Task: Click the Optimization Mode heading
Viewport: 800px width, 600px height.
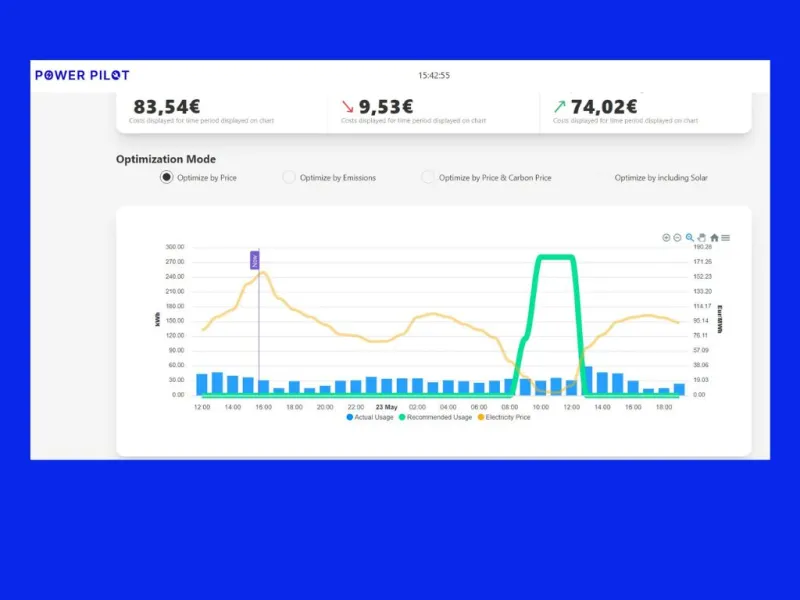Action: (x=166, y=159)
